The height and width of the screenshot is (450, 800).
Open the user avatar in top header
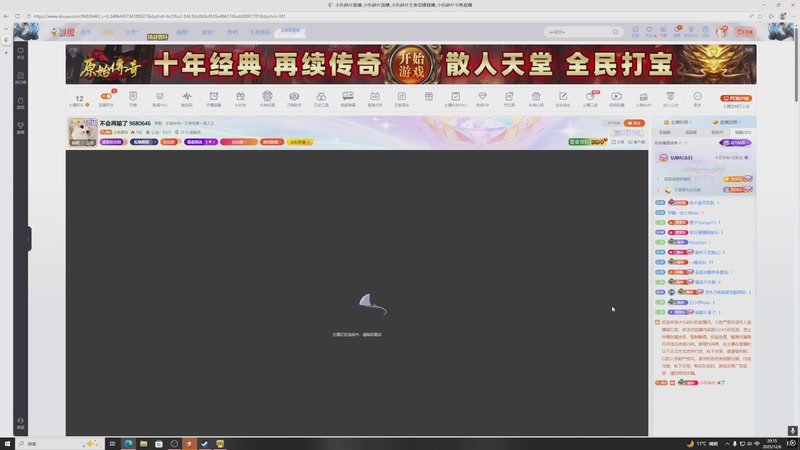tap(721, 32)
